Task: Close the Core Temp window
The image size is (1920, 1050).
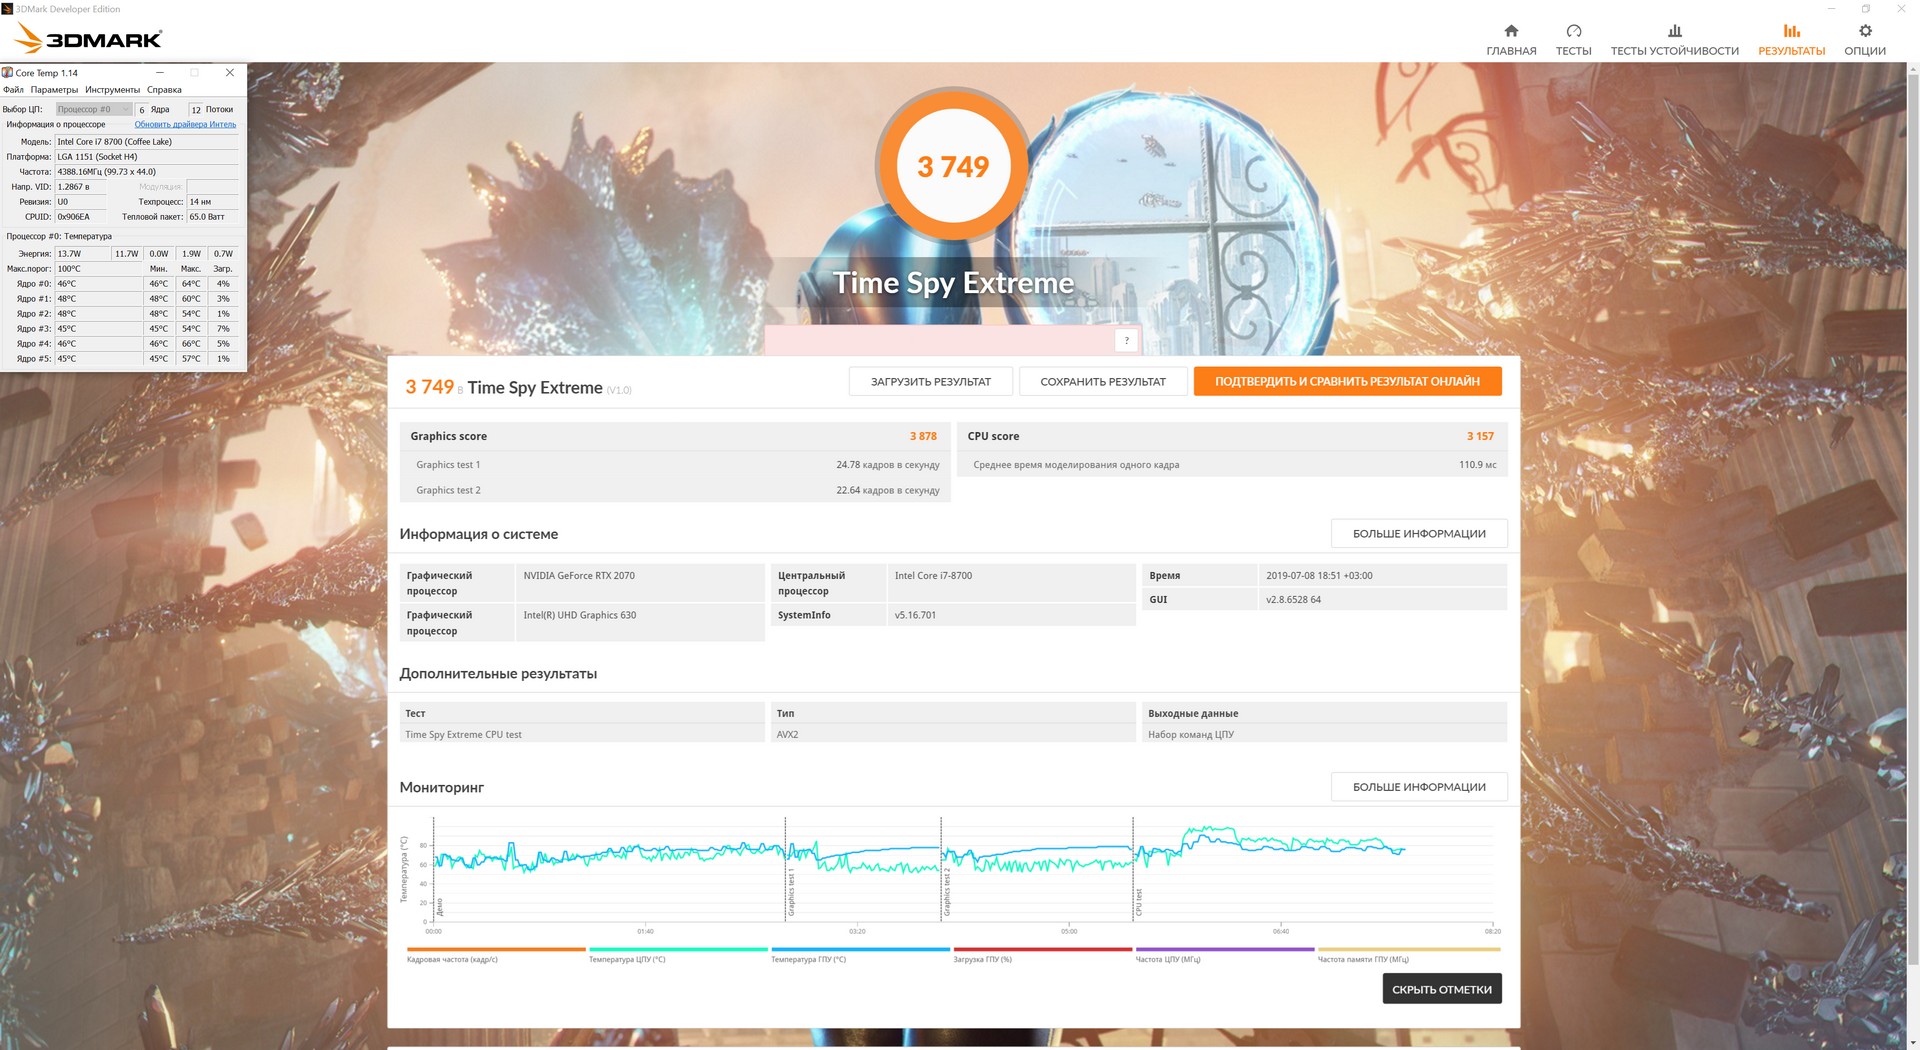Action: [230, 72]
